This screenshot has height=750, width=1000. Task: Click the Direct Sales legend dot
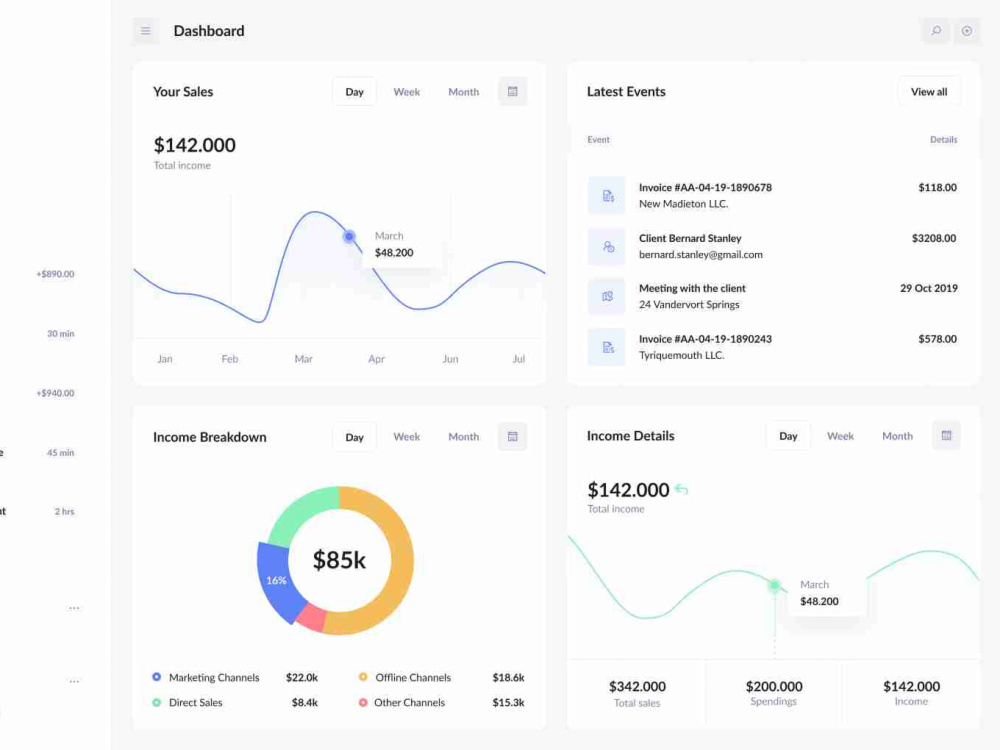pyautogui.click(x=157, y=702)
